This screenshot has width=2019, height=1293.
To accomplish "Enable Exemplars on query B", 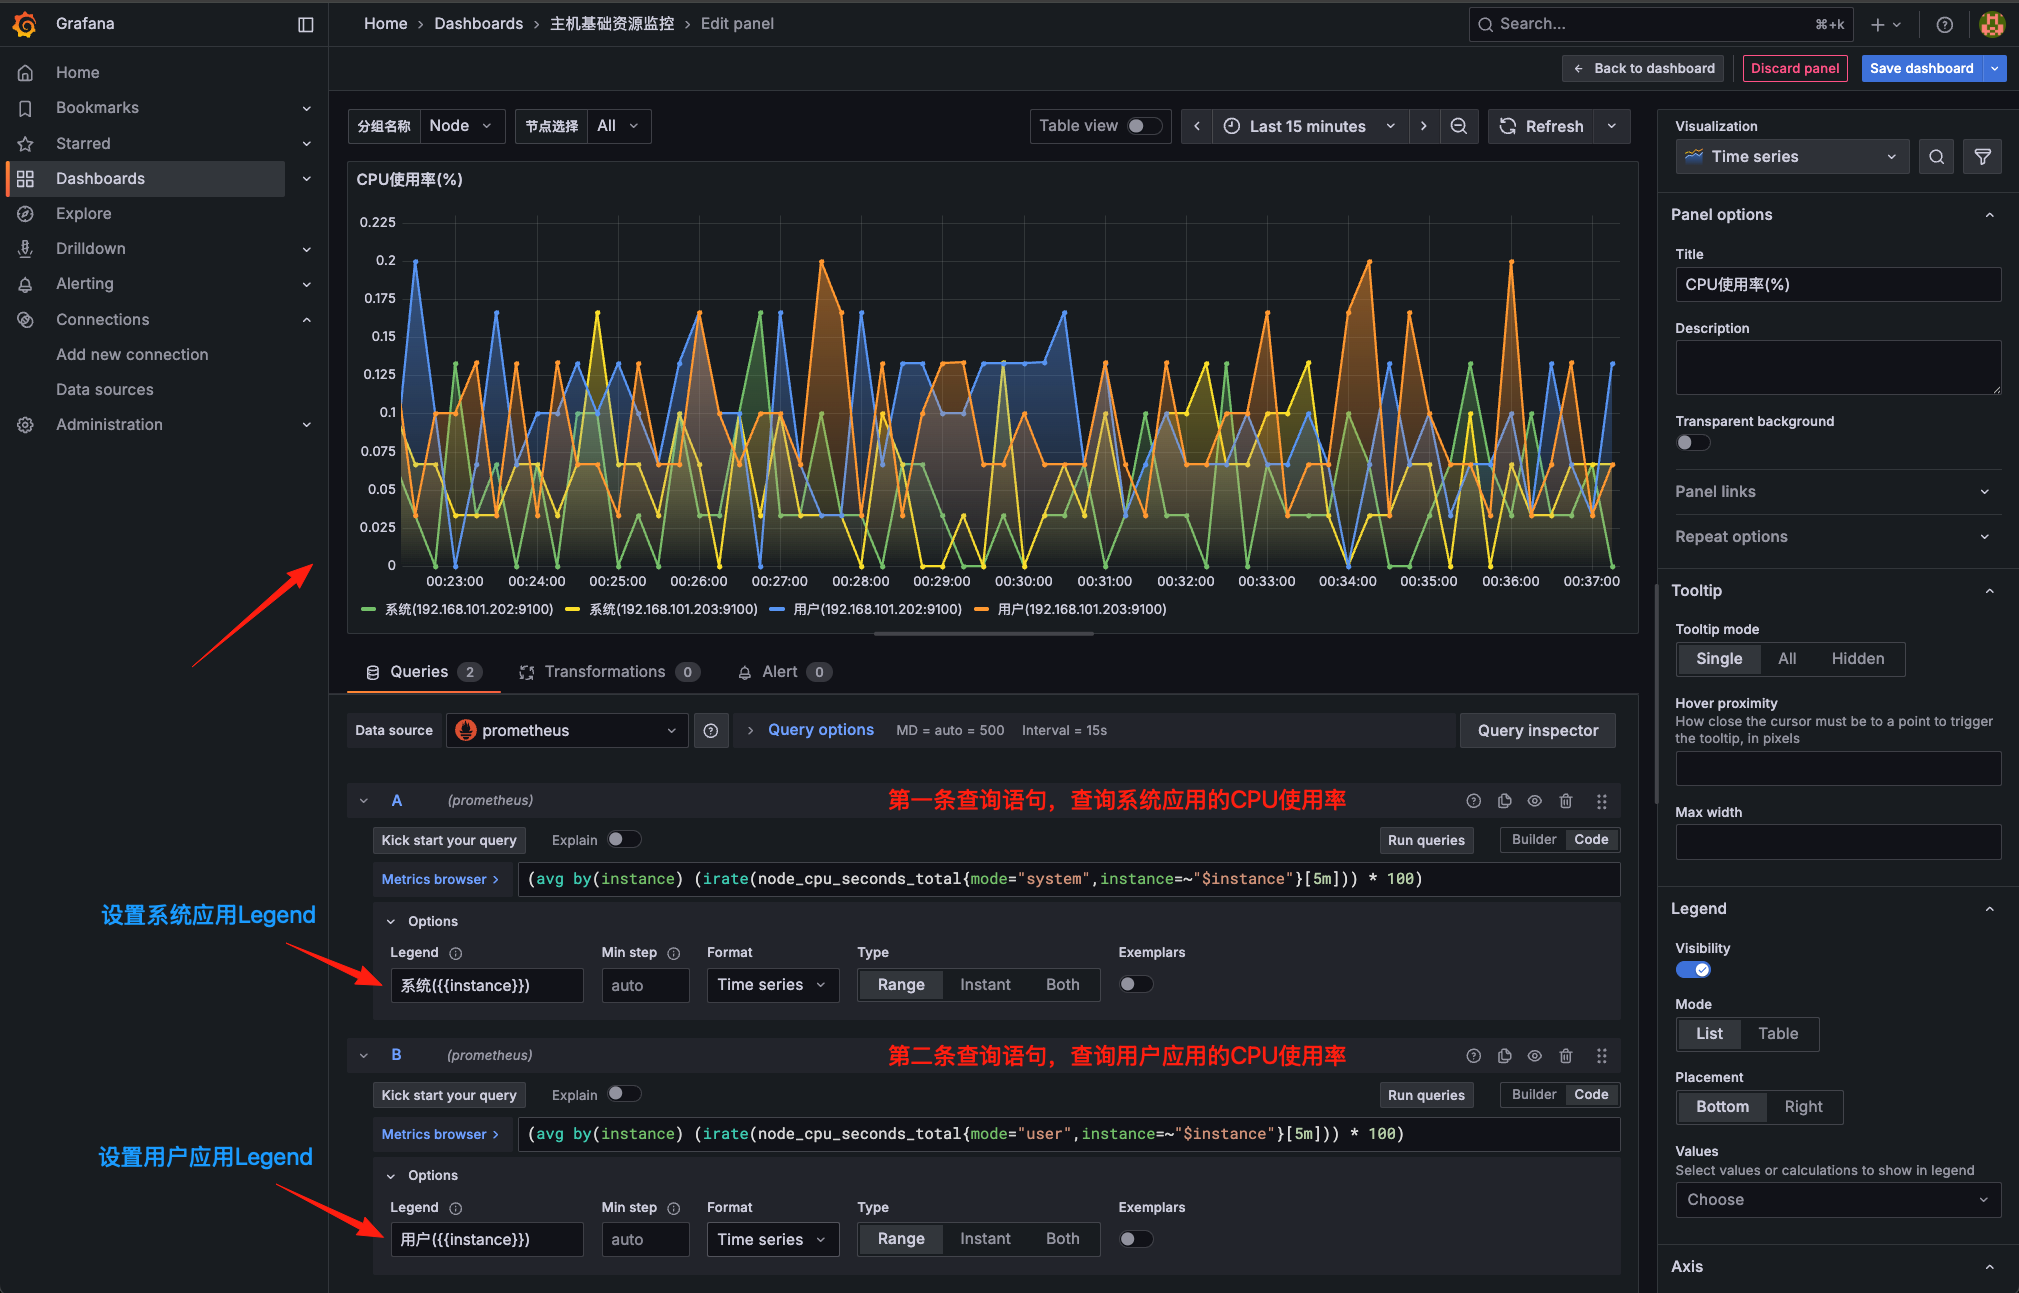I will point(1135,1238).
